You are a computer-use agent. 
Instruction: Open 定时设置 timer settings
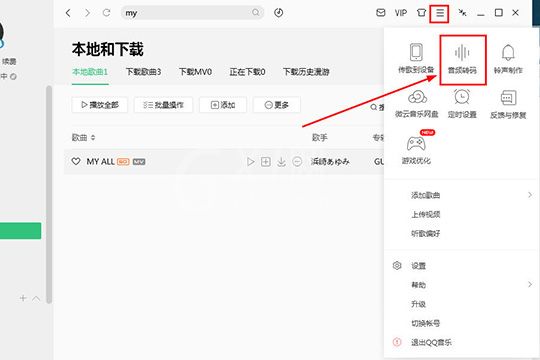pyautogui.click(x=462, y=104)
